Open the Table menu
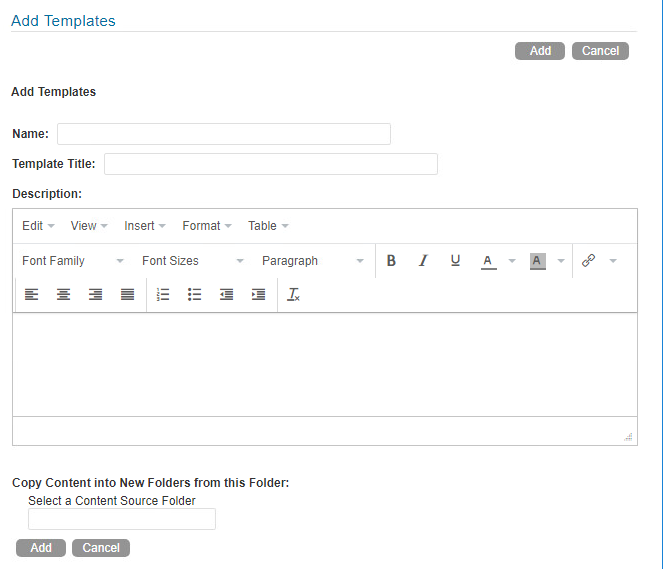663x569 pixels. (x=268, y=226)
